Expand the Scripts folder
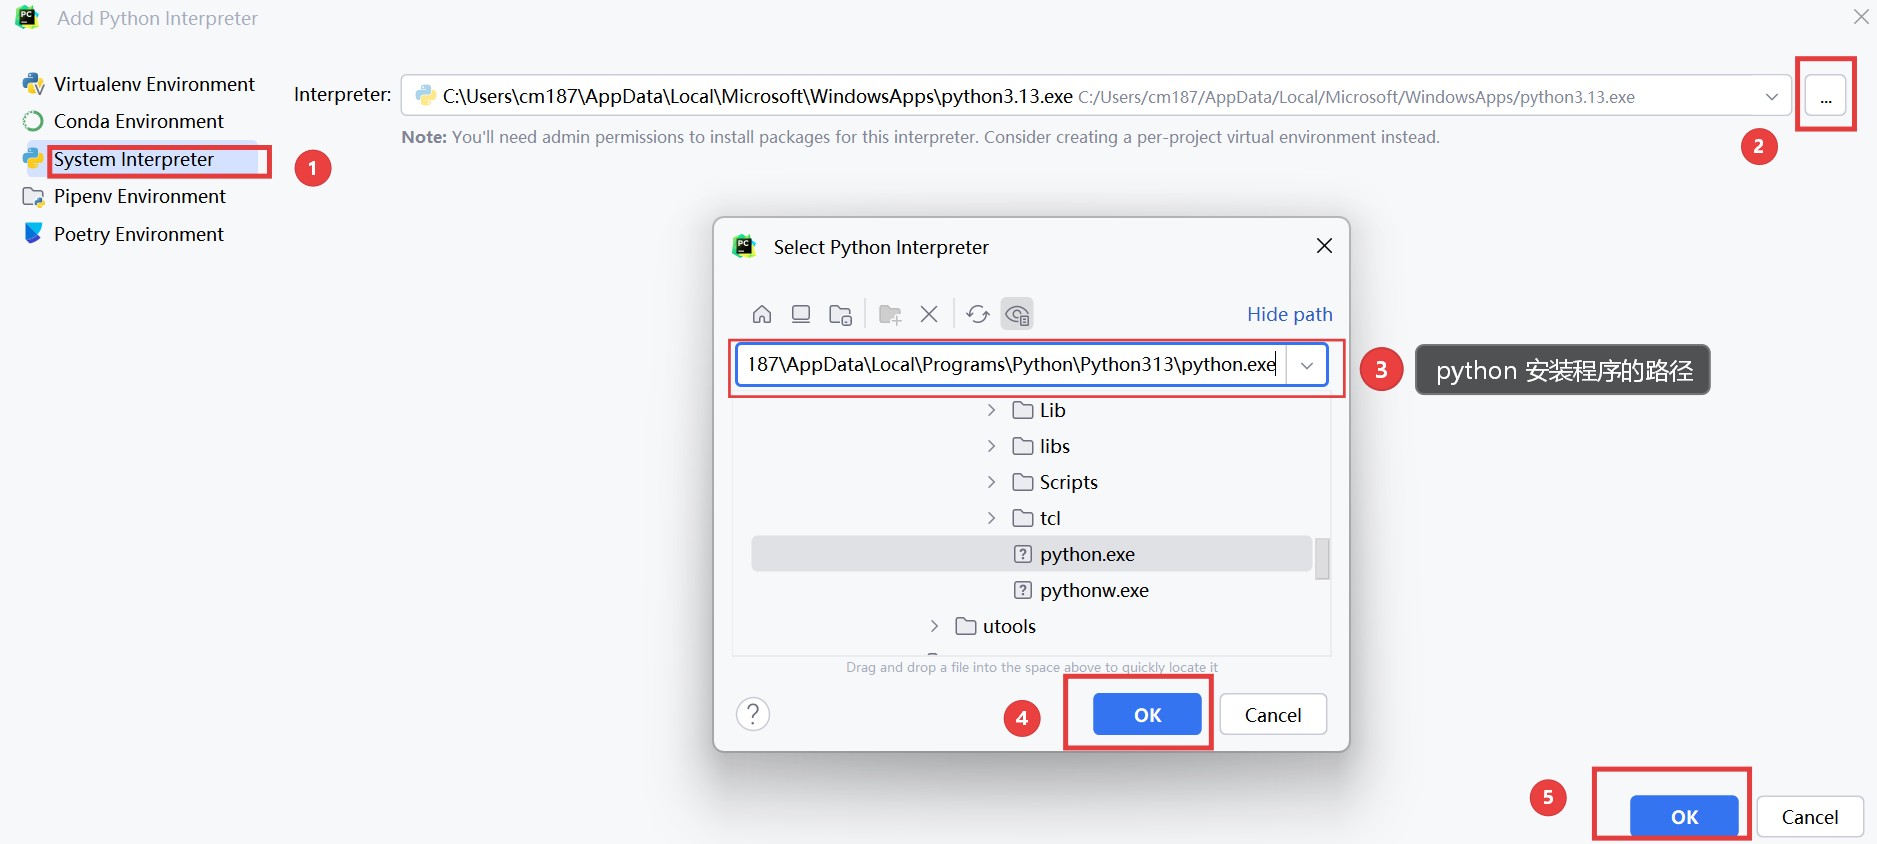The image size is (1877, 844). pyautogui.click(x=991, y=482)
